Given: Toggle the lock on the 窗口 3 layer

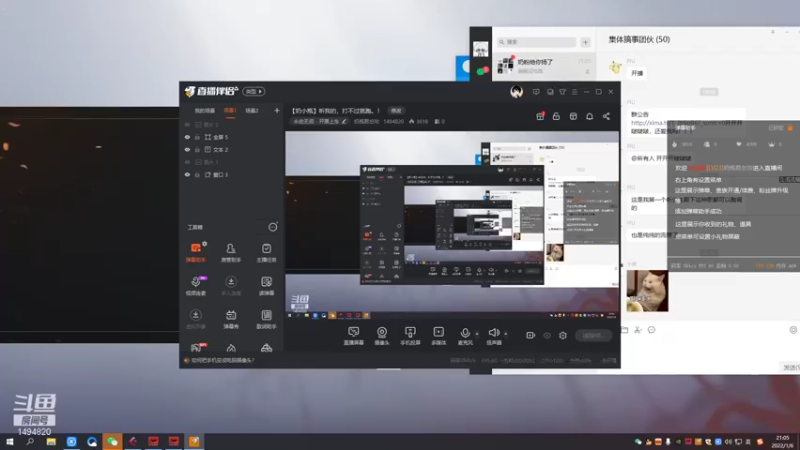Looking at the screenshot, I should [x=197, y=174].
